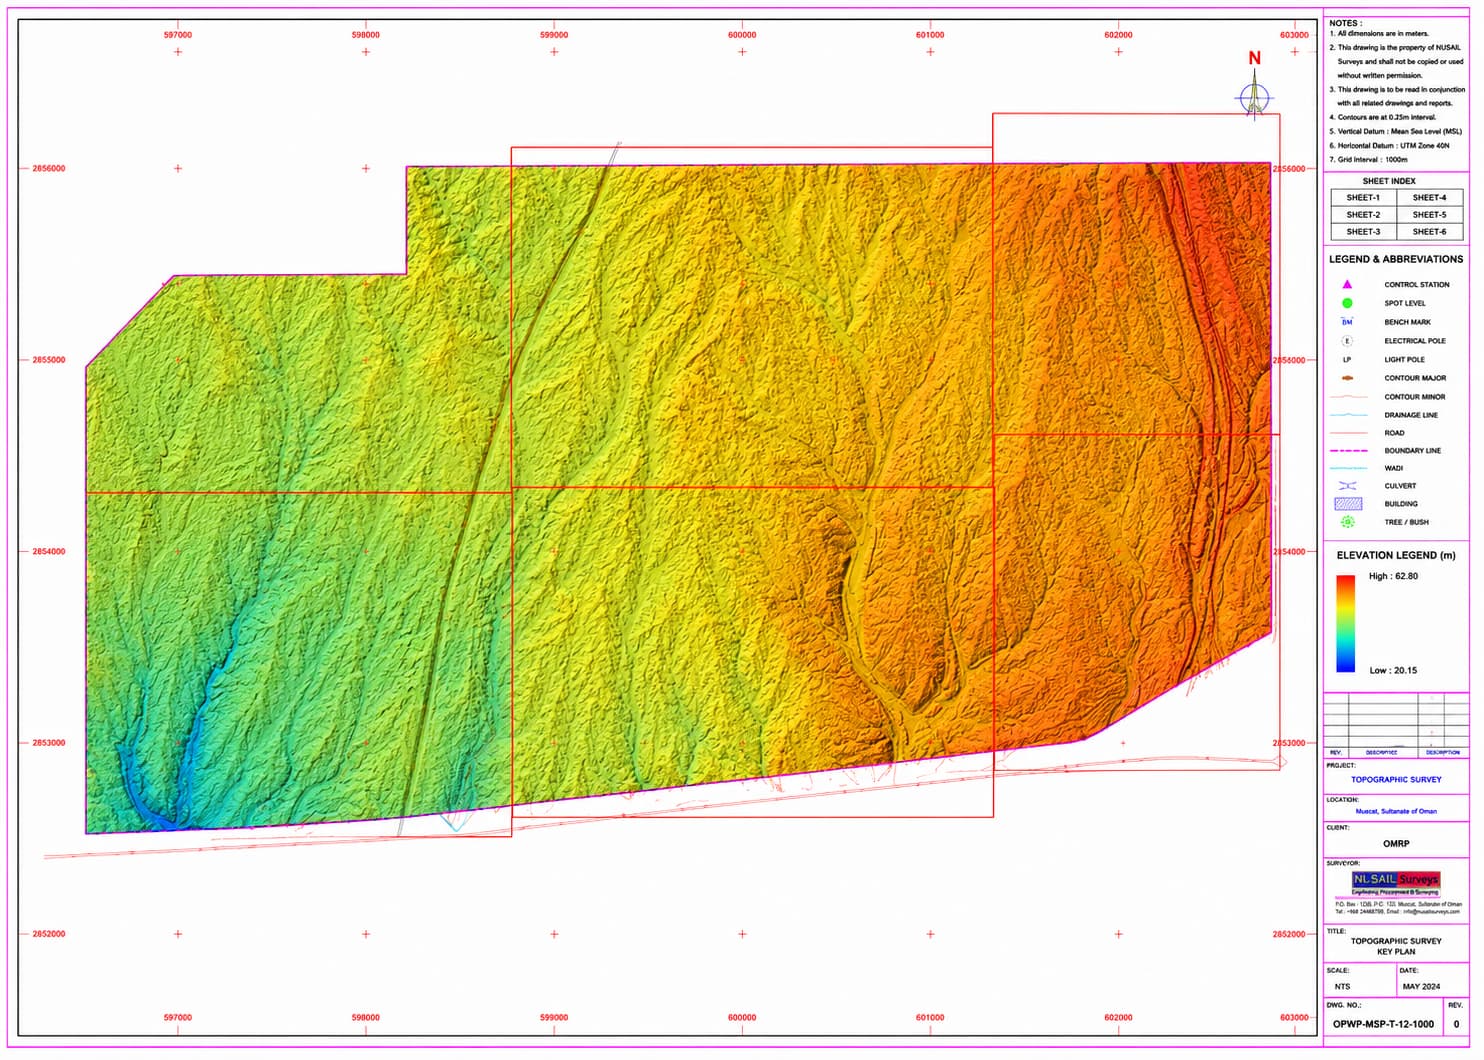
Task: Click the green Tree / Bush symbol
Action: 1347,522
